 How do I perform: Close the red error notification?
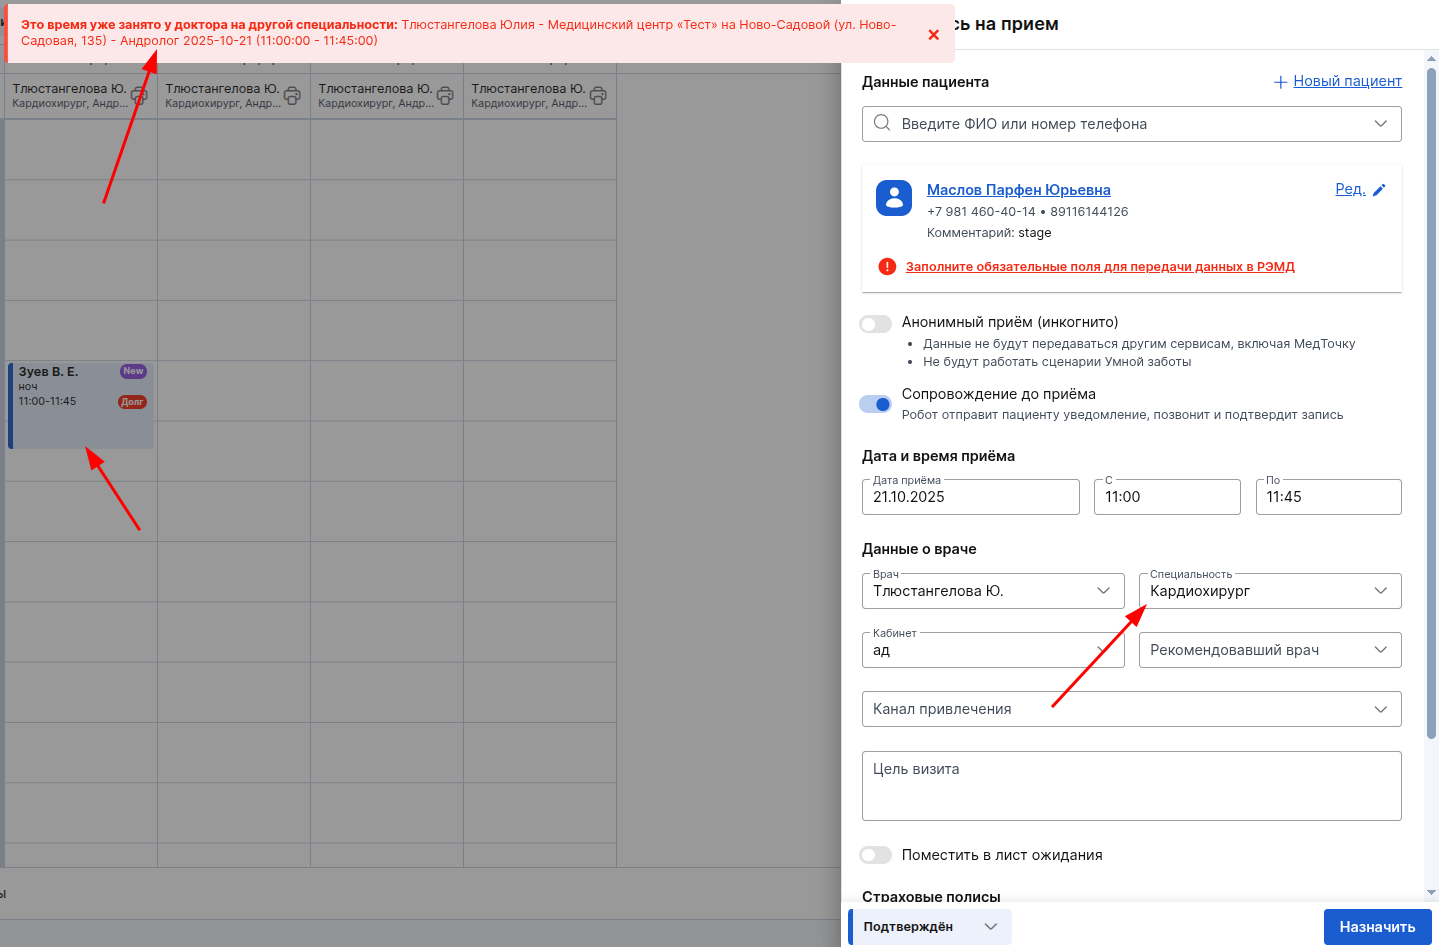coord(933,35)
